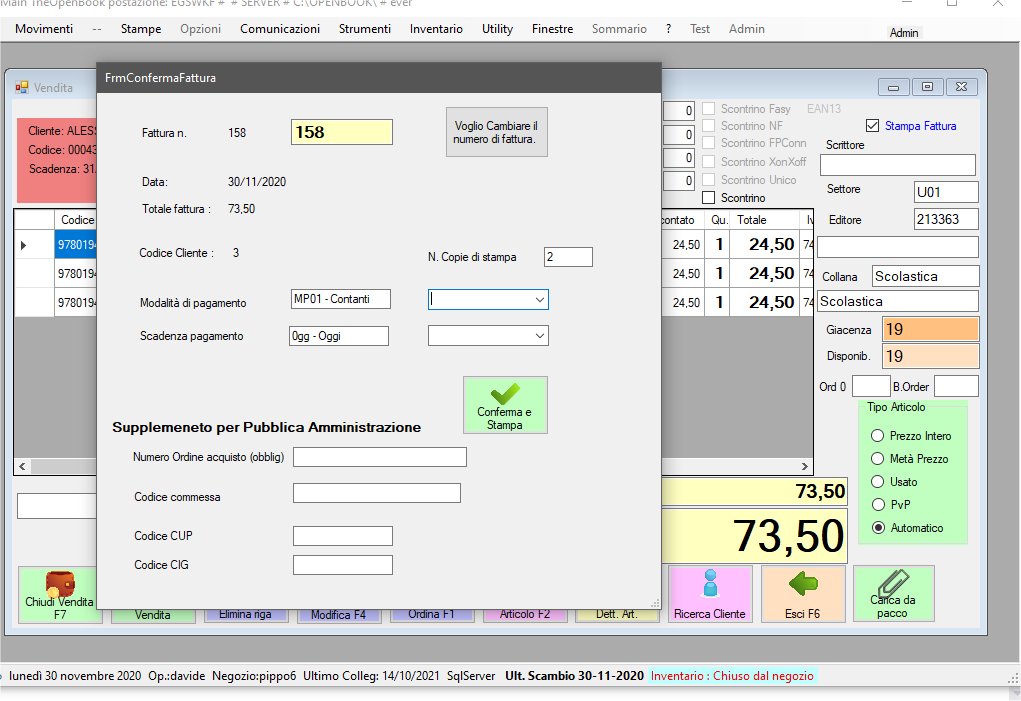This screenshot has height=701, width=1021.
Task: Open the Finestre menu
Action: coord(552,29)
